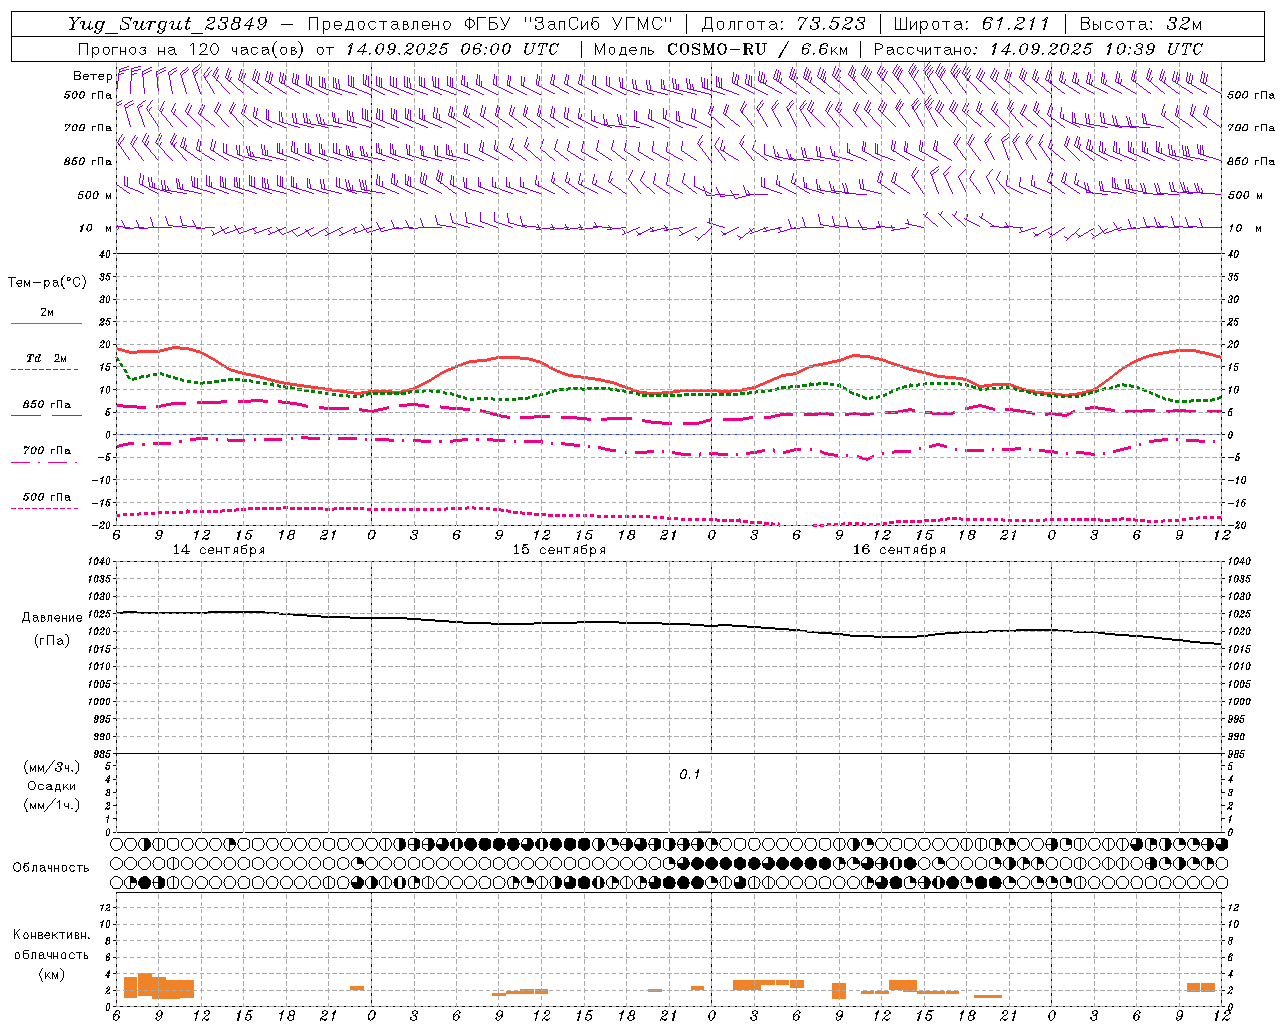Click the "16 сентября" date label
1280x1024 pixels.
click(899, 550)
